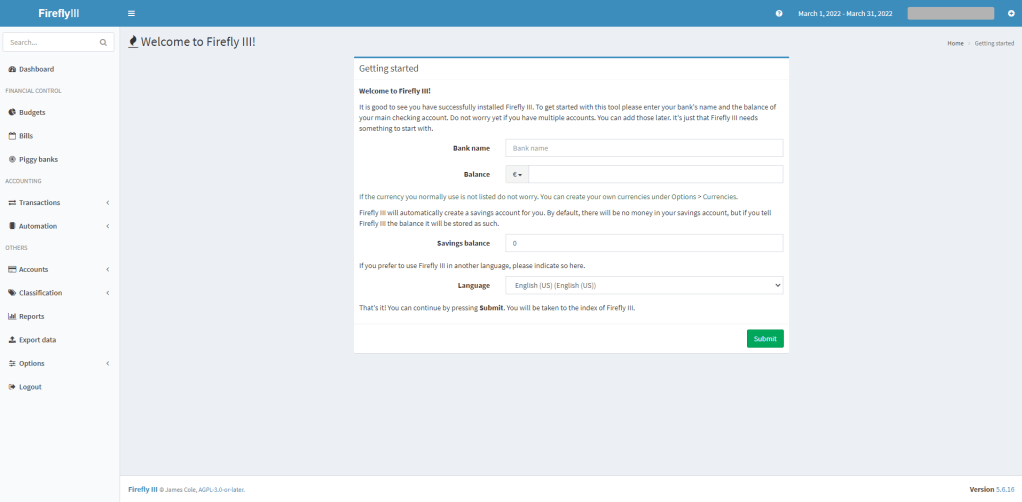Open Bills from the sidebar

26,136
